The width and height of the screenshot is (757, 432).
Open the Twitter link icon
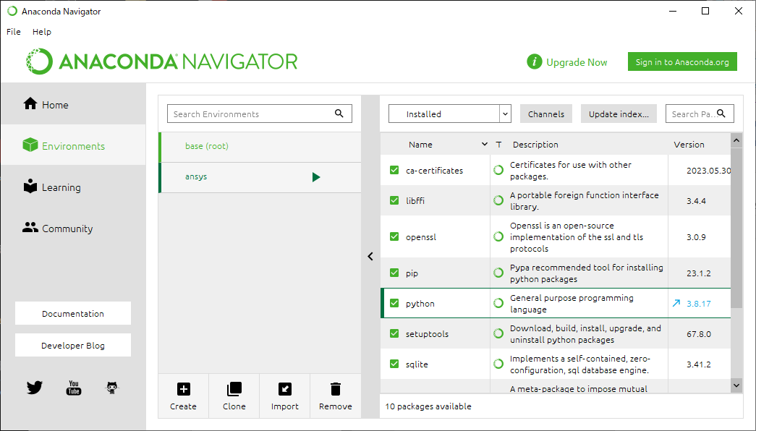pos(35,387)
